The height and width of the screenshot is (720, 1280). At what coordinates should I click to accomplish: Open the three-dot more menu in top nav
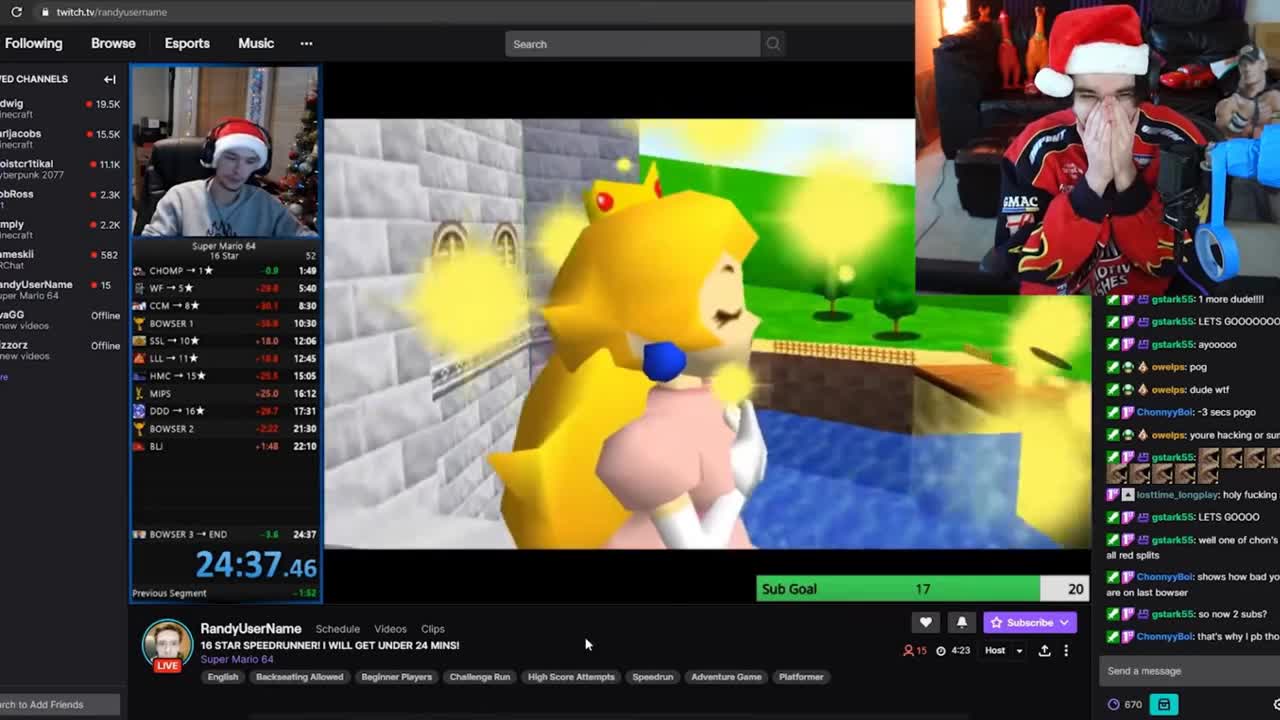click(306, 43)
